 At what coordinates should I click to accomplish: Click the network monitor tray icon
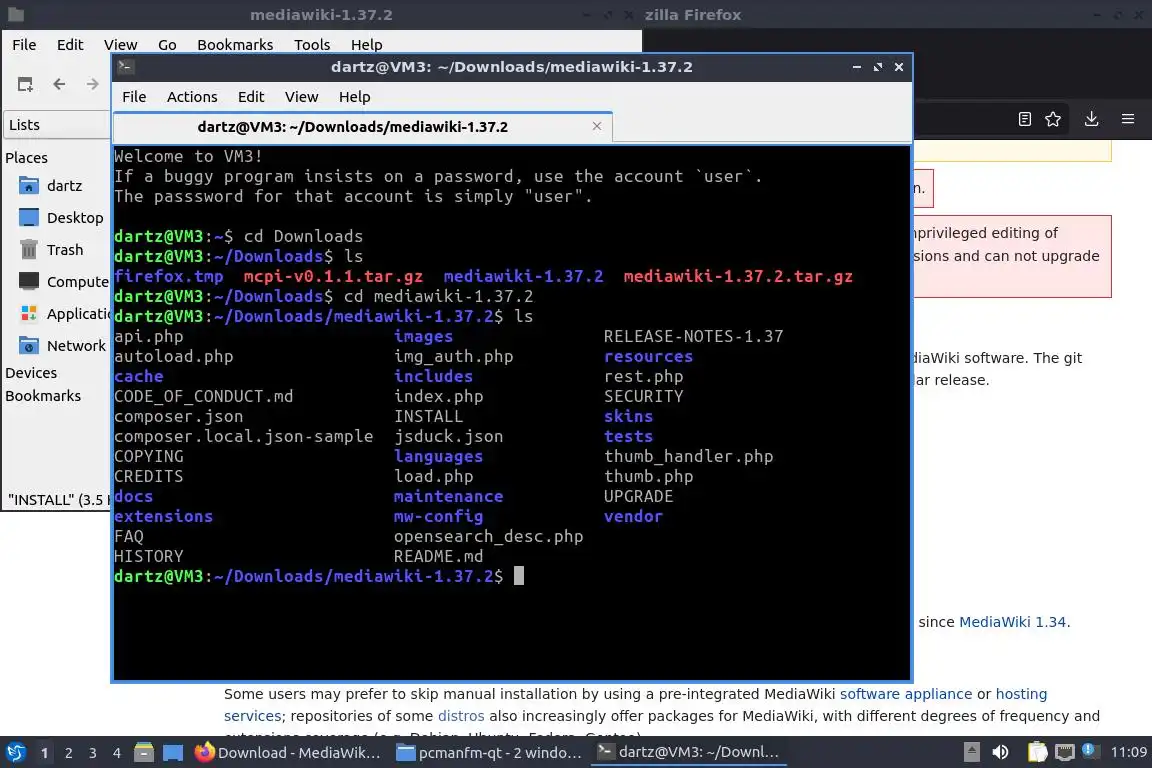point(1065,752)
